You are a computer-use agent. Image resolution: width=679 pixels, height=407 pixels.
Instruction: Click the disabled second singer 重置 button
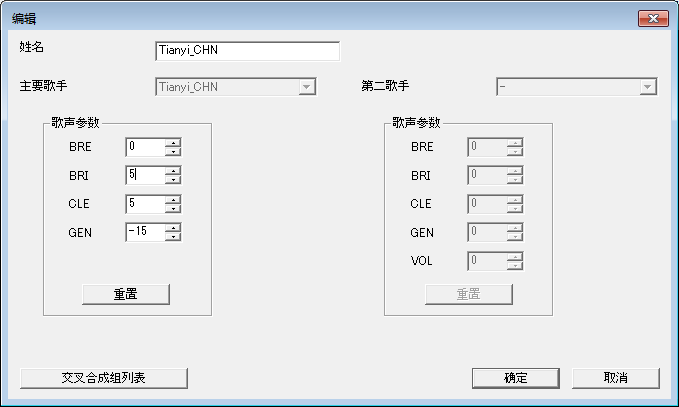[469, 294]
